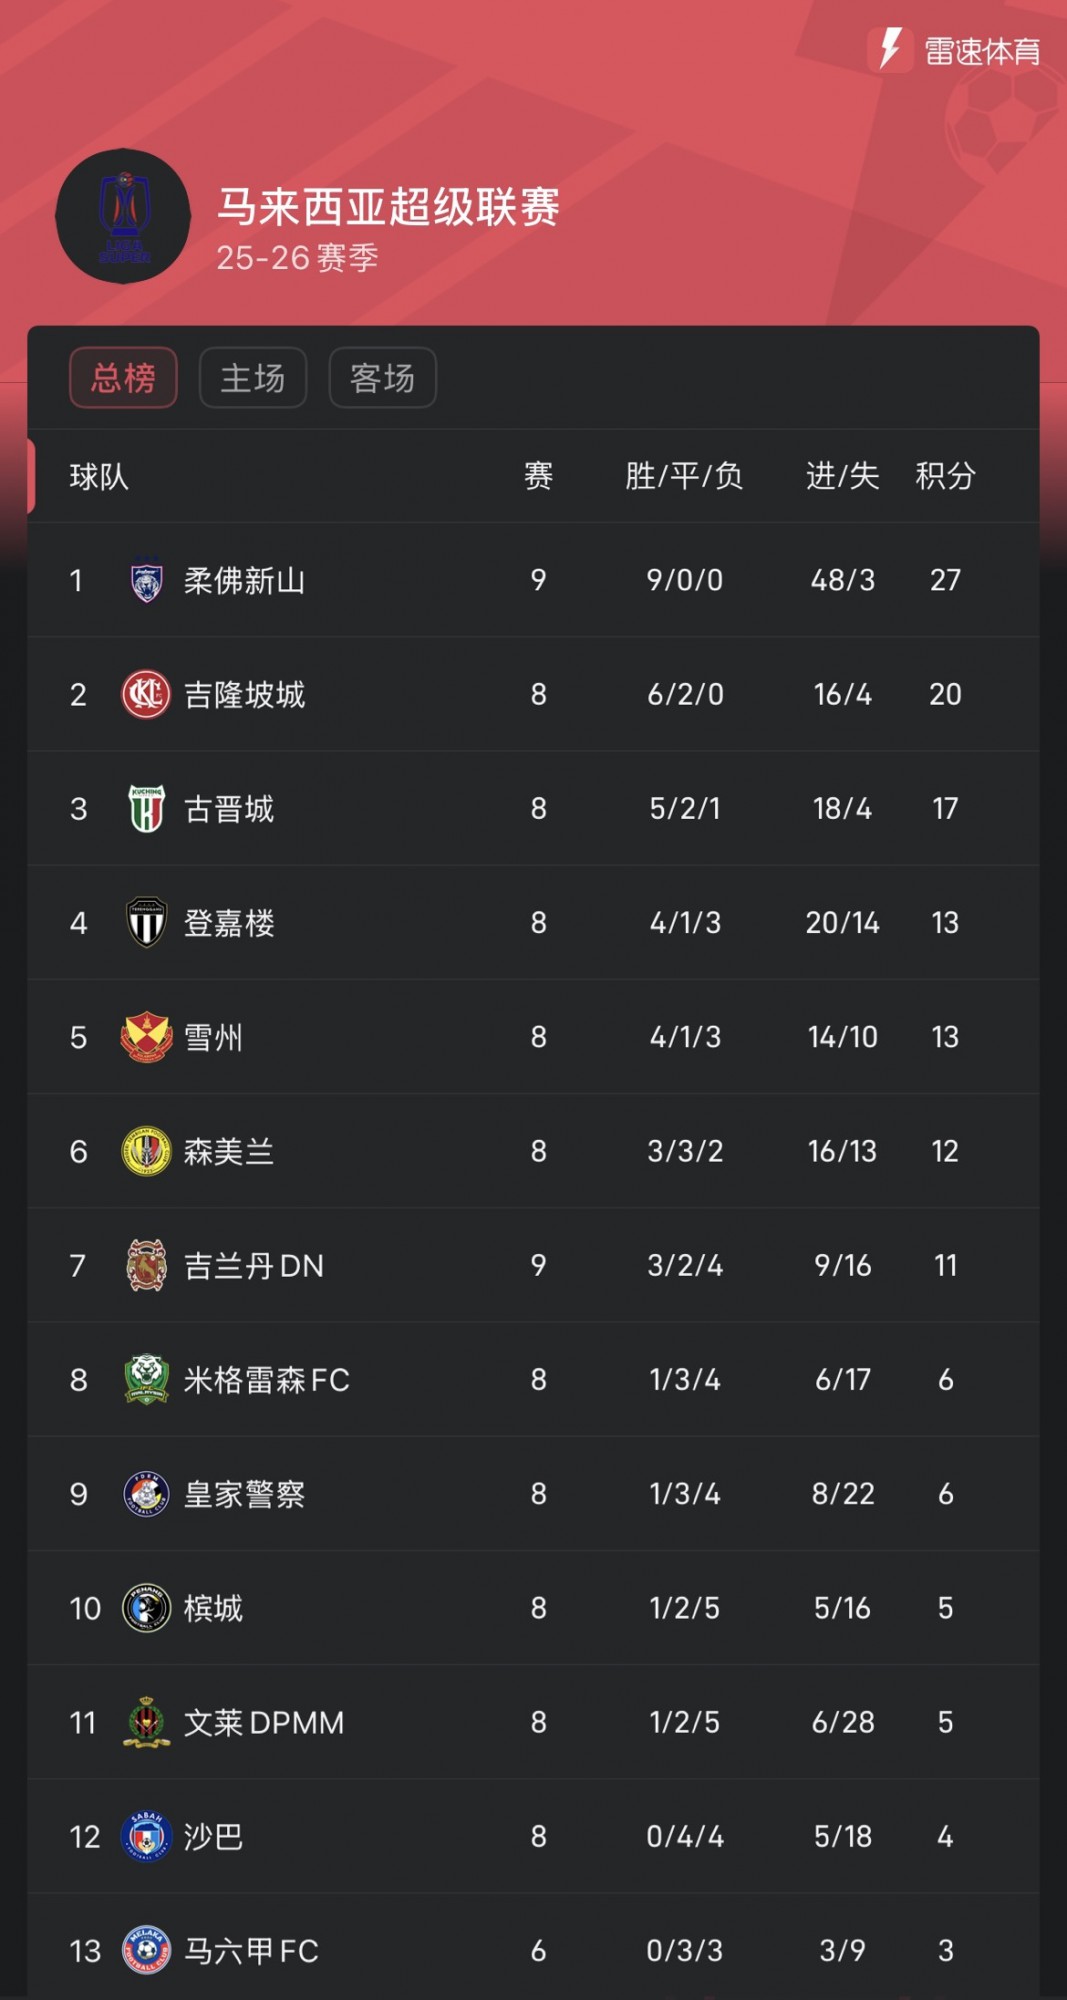Switch to the 主场 home standings tab

click(x=253, y=378)
